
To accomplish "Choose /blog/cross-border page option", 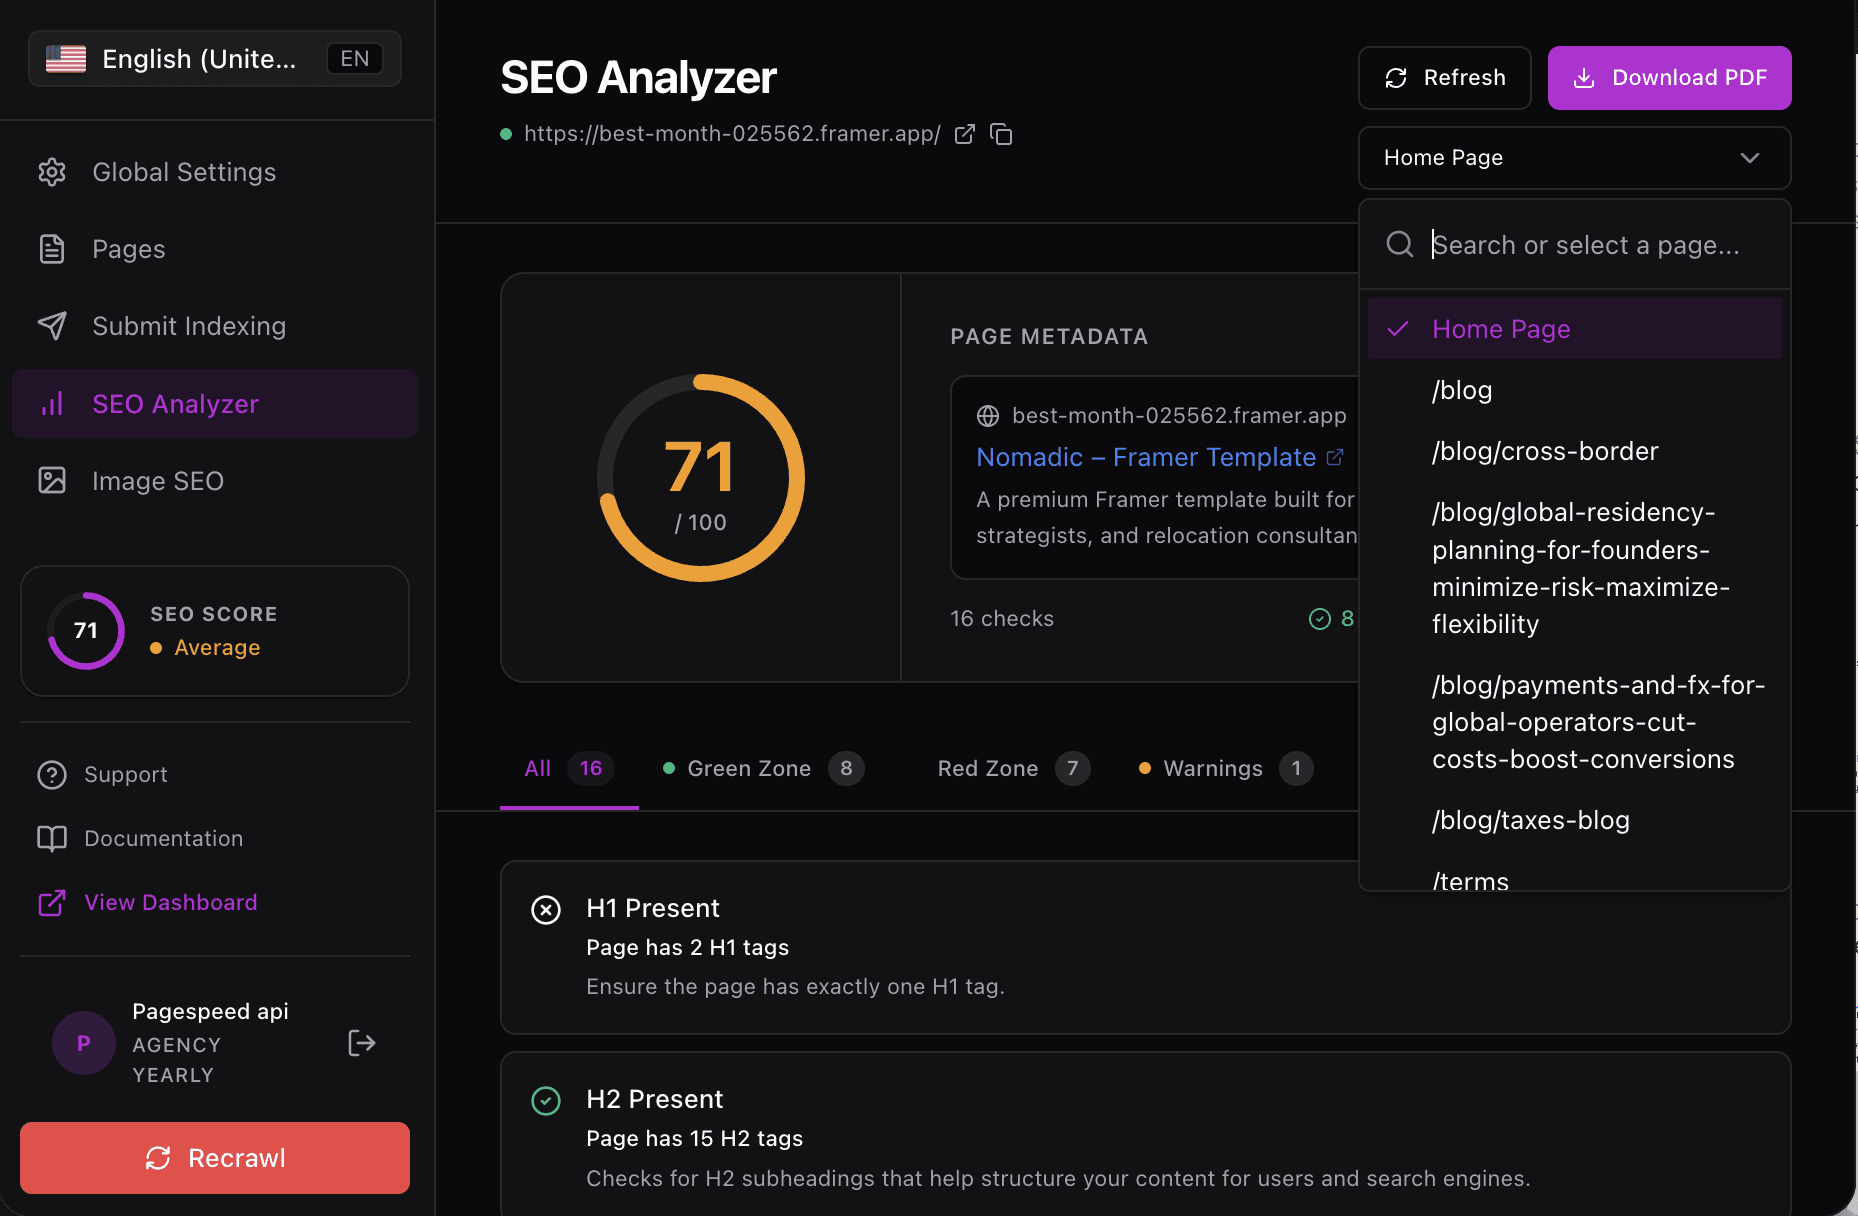I will tap(1574, 451).
